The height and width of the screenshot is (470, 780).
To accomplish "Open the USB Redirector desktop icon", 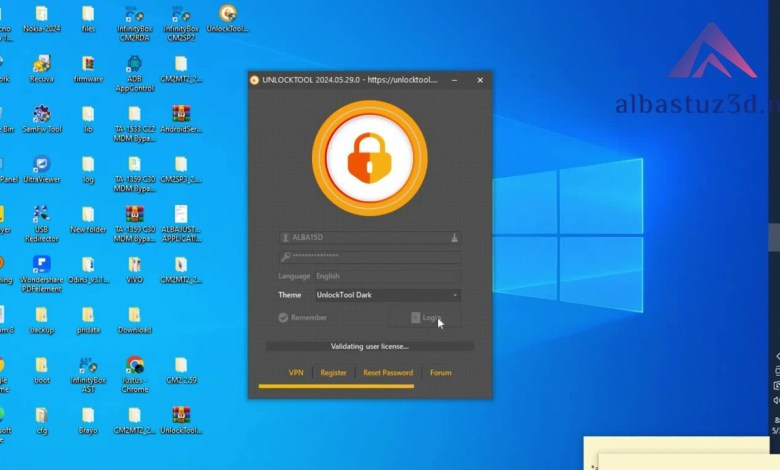I will 42,224.
